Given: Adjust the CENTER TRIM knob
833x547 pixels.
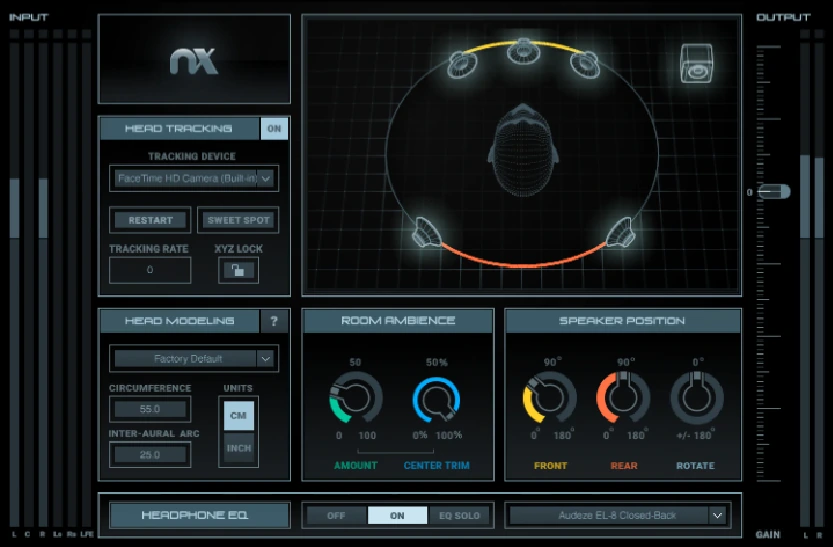Looking at the screenshot, I should (437, 398).
